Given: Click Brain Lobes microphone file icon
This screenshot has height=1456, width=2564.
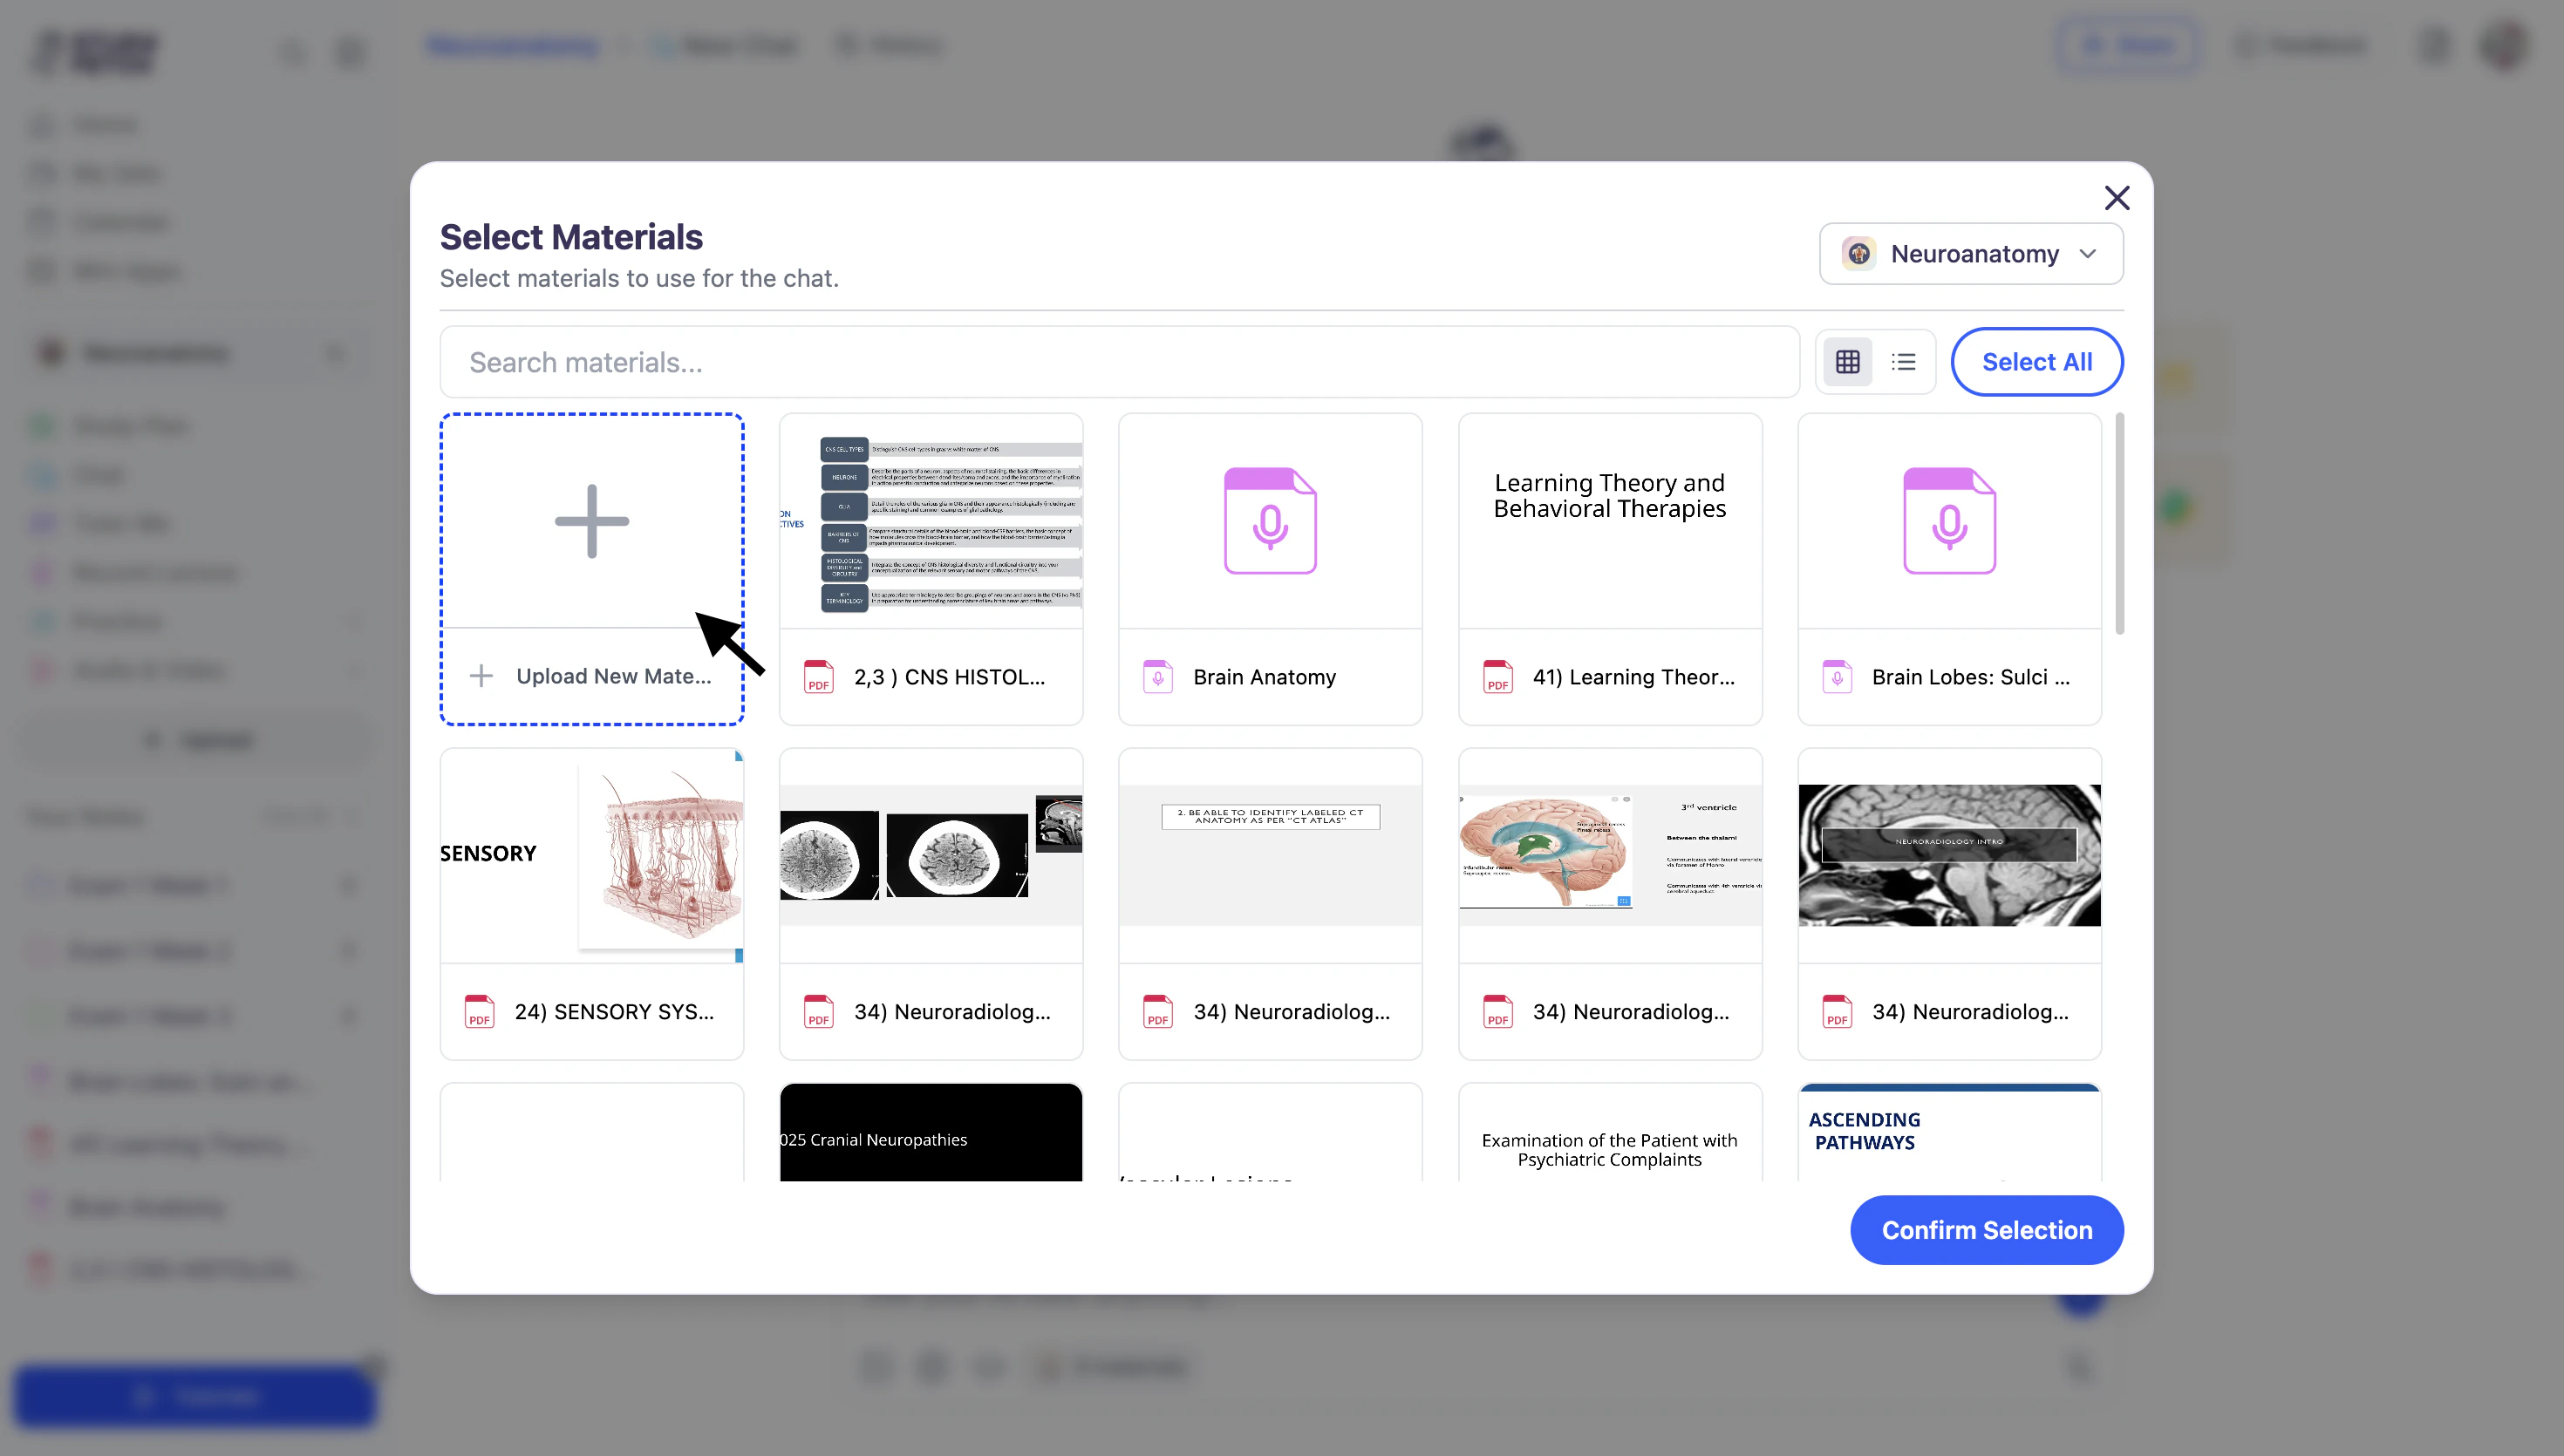Looking at the screenshot, I should (1948, 520).
